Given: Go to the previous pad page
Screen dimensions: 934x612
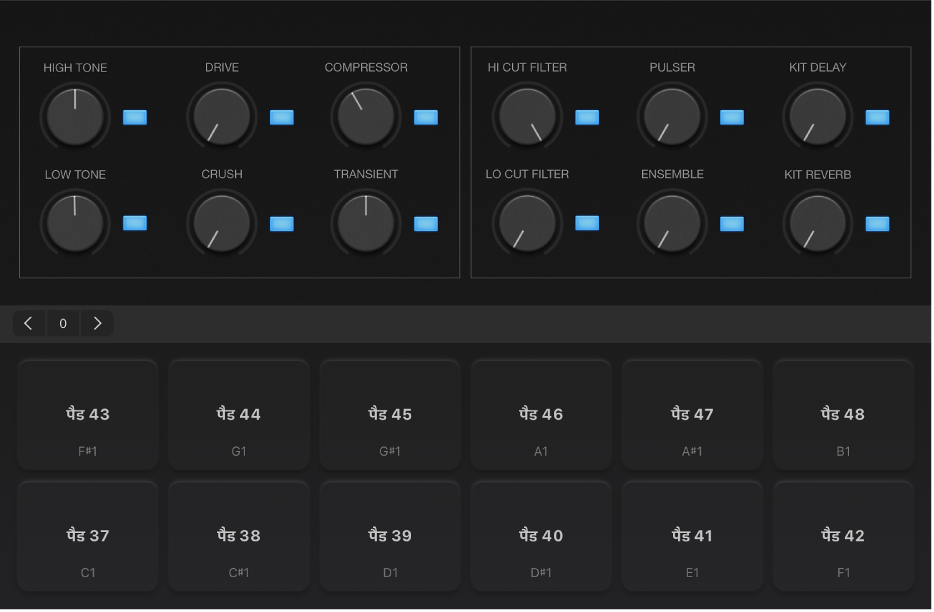Looking at the screenshot, I should 29,324.
